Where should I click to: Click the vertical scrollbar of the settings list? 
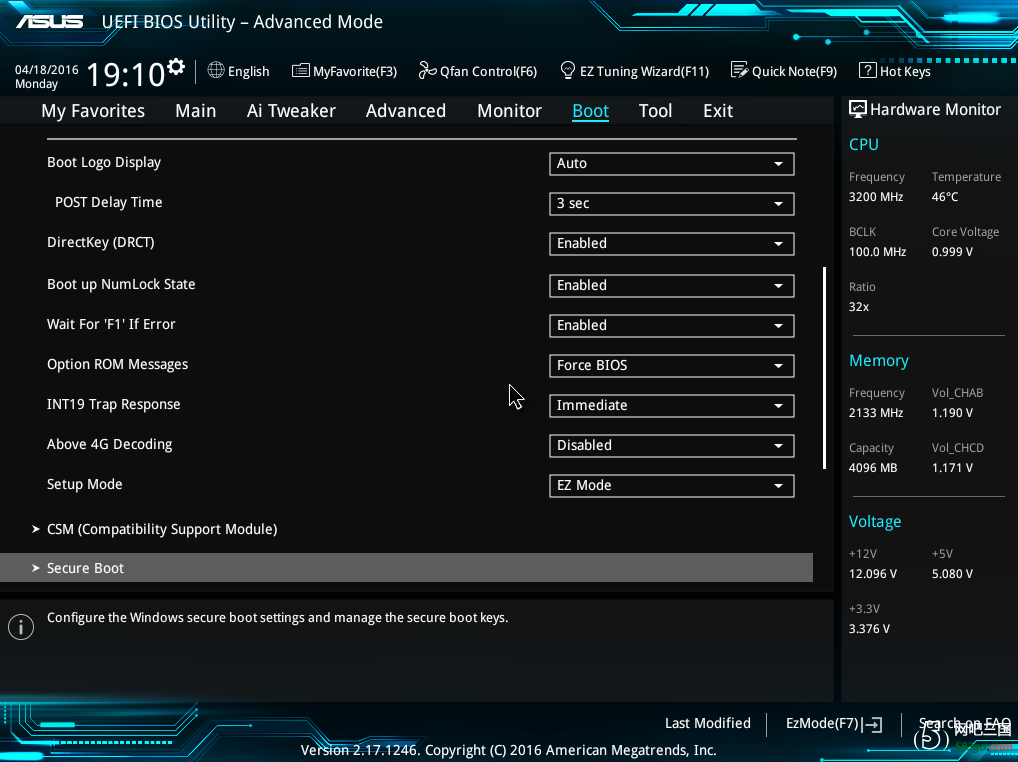click(825, 367)
